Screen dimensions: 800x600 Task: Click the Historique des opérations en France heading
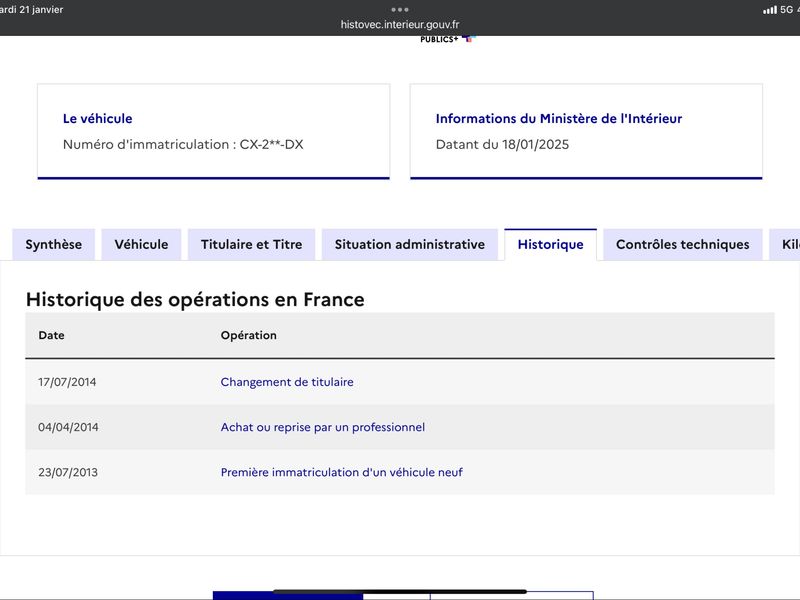[195, 299]
